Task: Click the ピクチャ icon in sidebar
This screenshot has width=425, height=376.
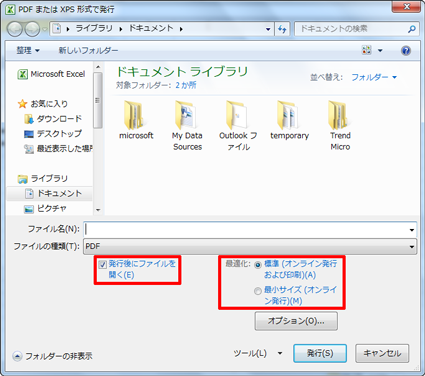Action: tap(29, 209)
